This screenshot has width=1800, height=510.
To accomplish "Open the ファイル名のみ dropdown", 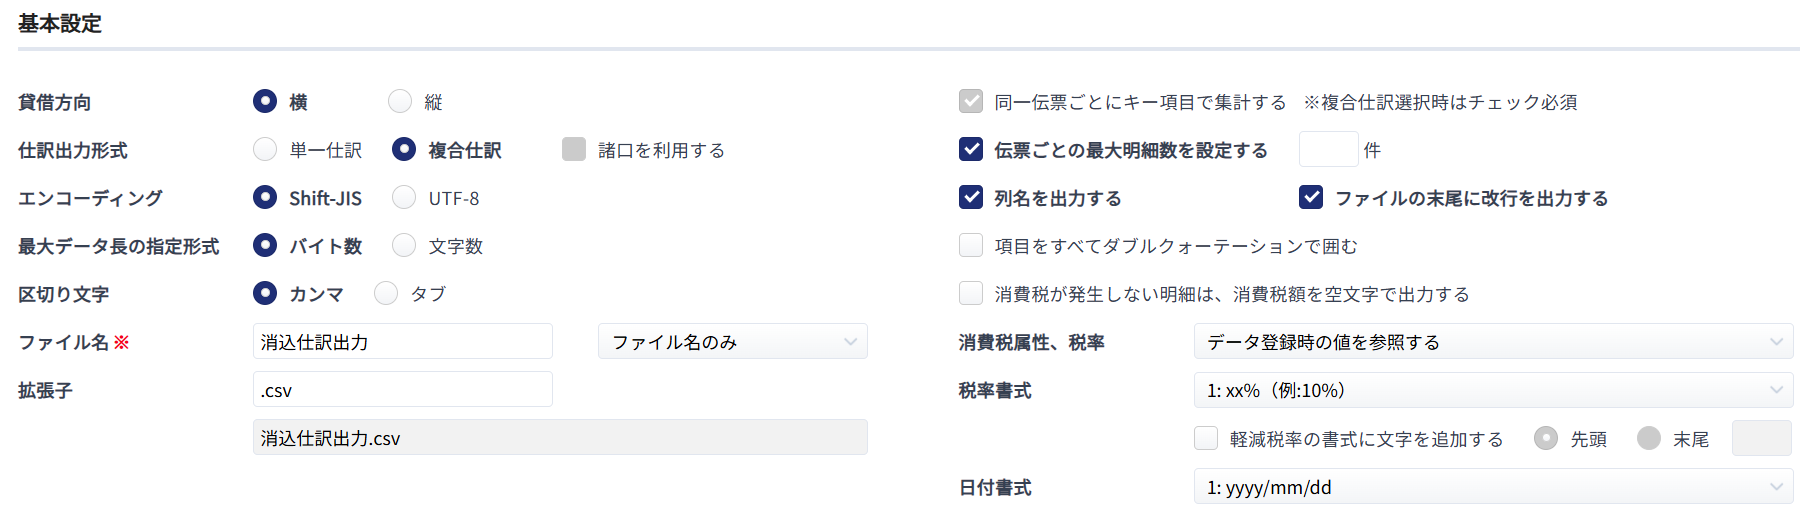I will tap(733, 341).
